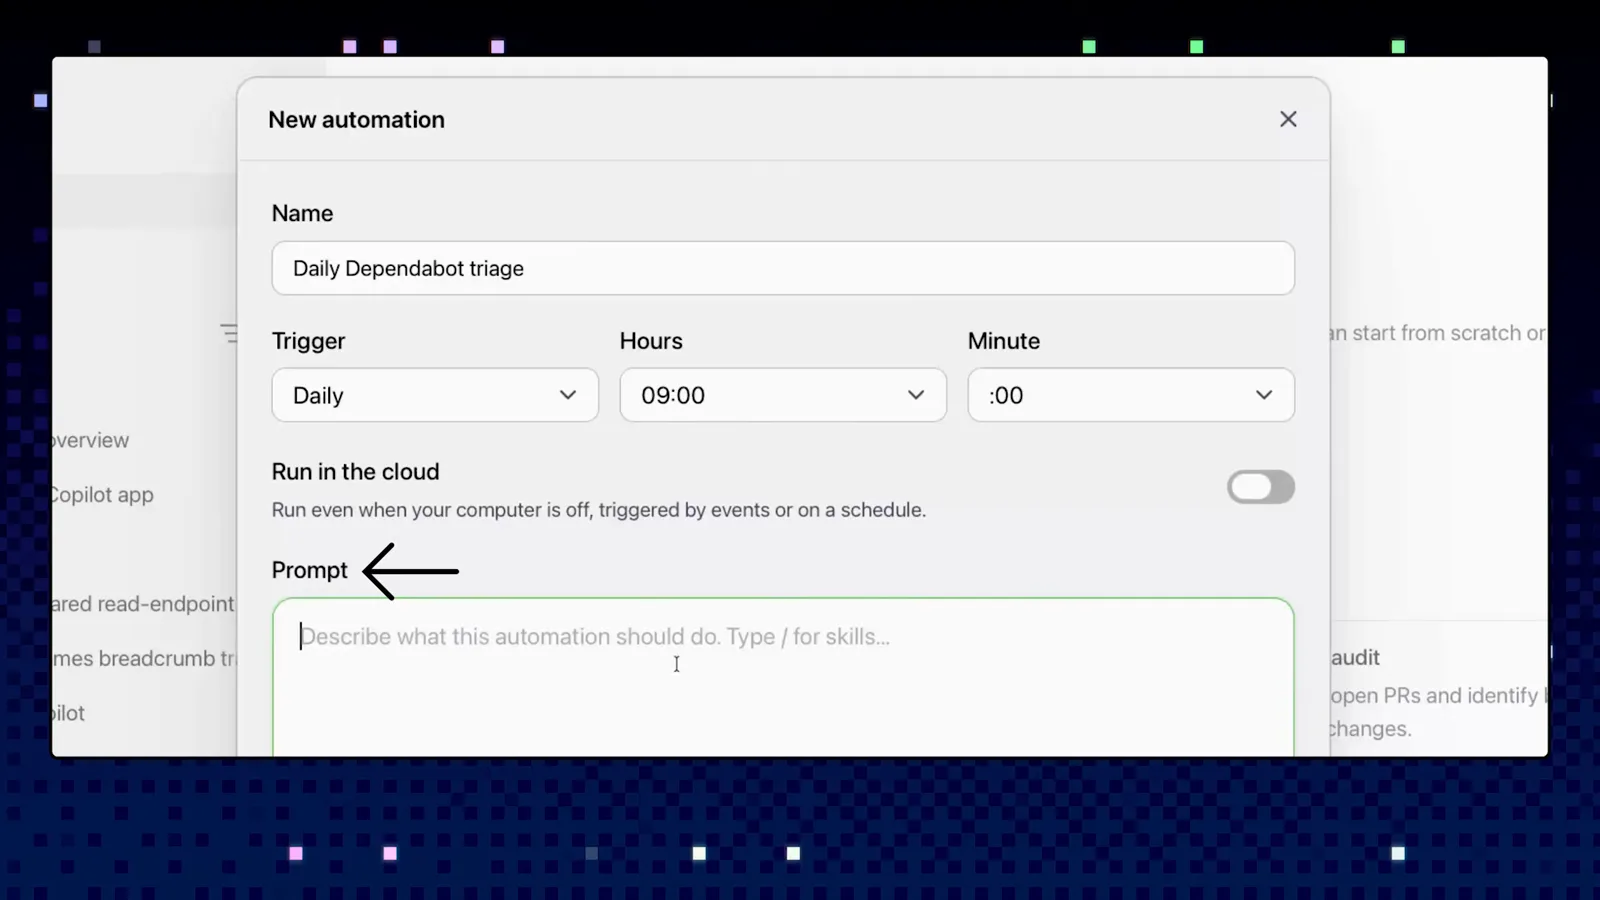Viewport: 1600px width, 900px height.
Task: Click the 'Run even when your computer is off' description
Action: pos(599,510)
